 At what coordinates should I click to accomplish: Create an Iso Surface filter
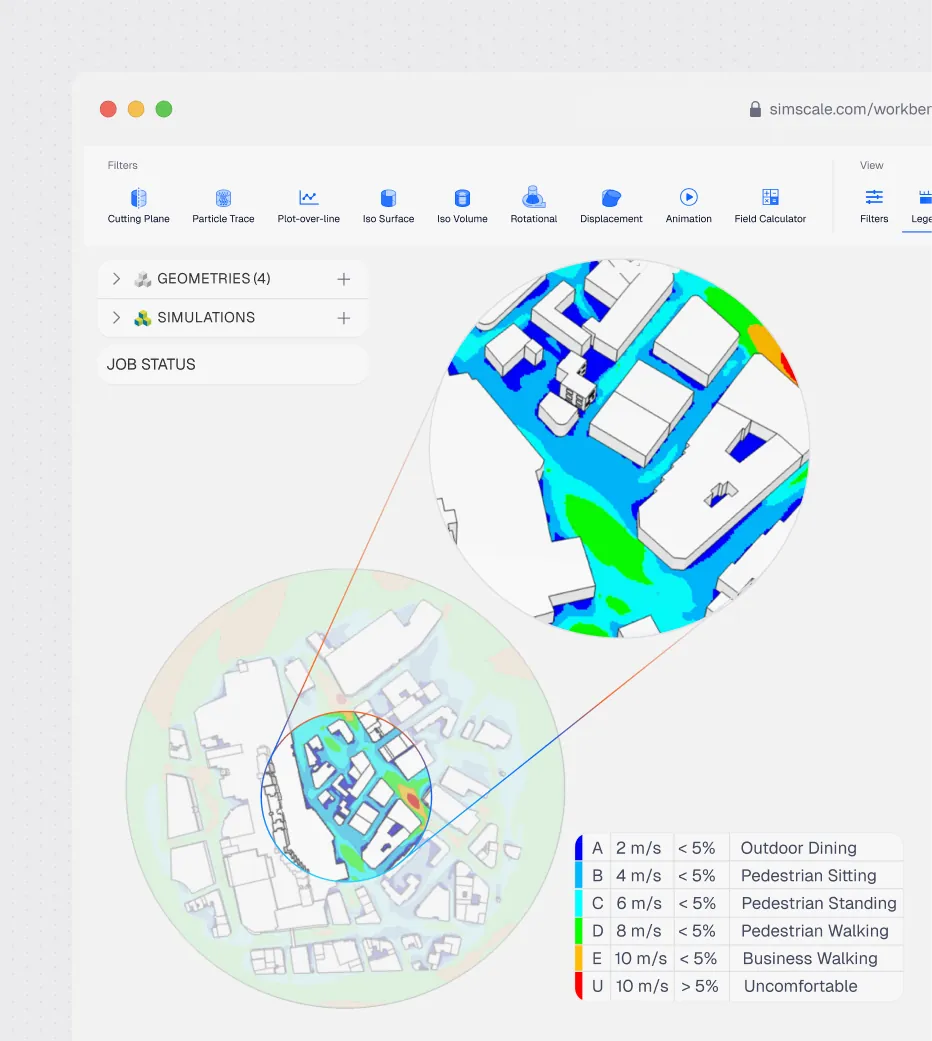tap(388, 206)
